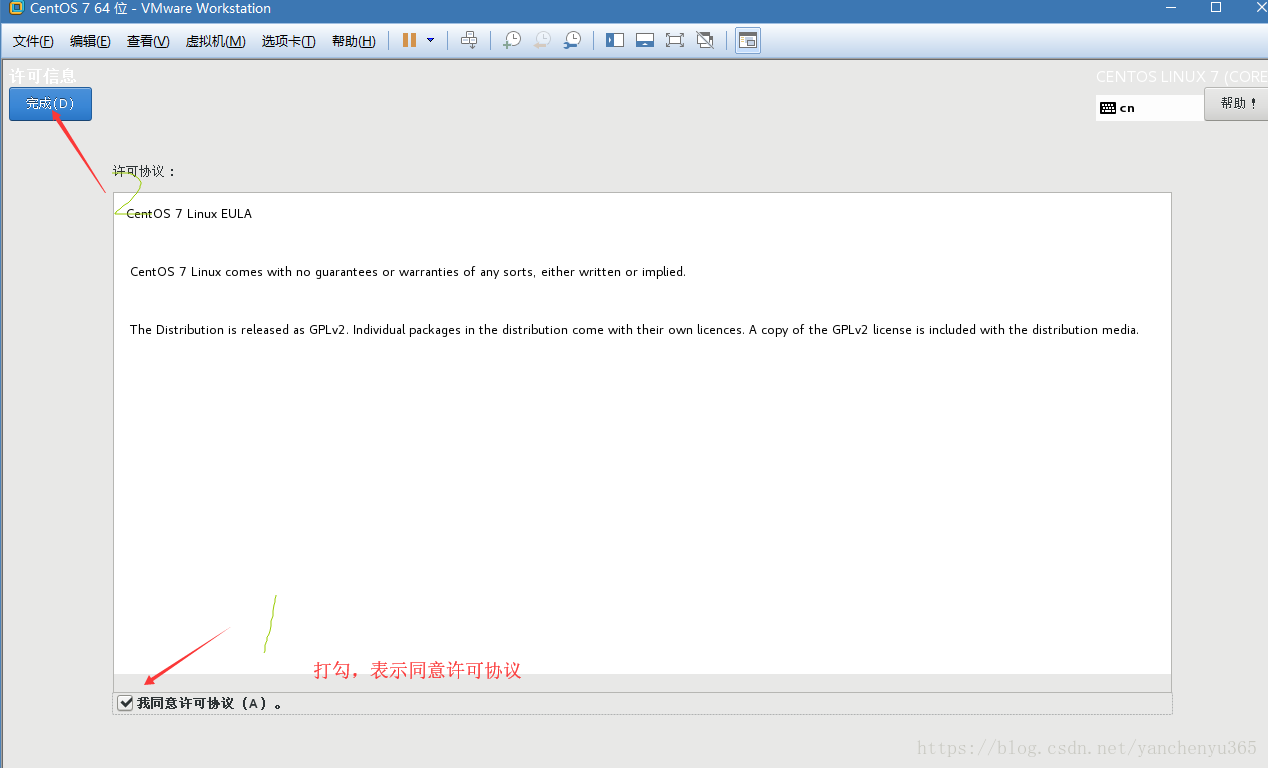Screen dimensions: 1268x768
Task: Pause the virtual machine
Action: click(409, 40)
